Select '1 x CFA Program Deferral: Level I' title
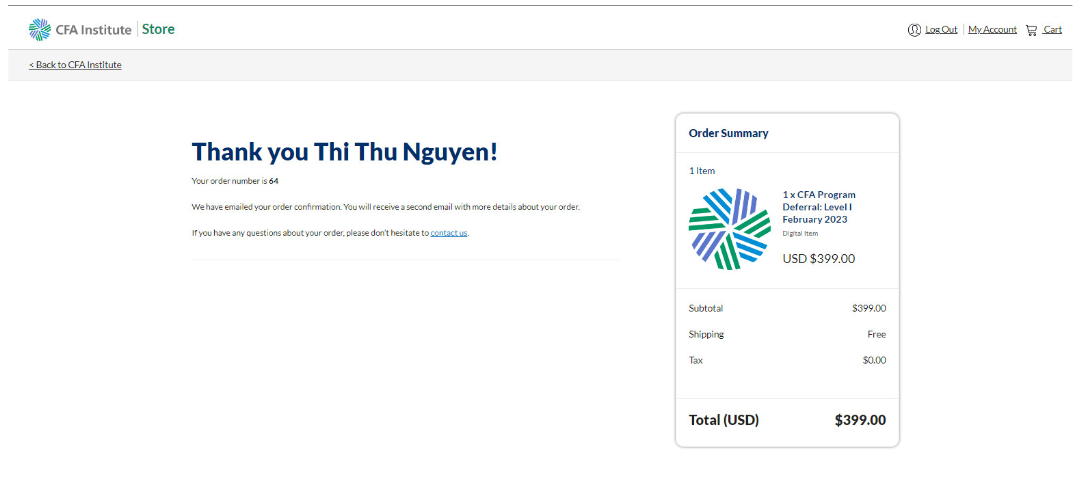Screen dimensions: 1089x485 819,207
